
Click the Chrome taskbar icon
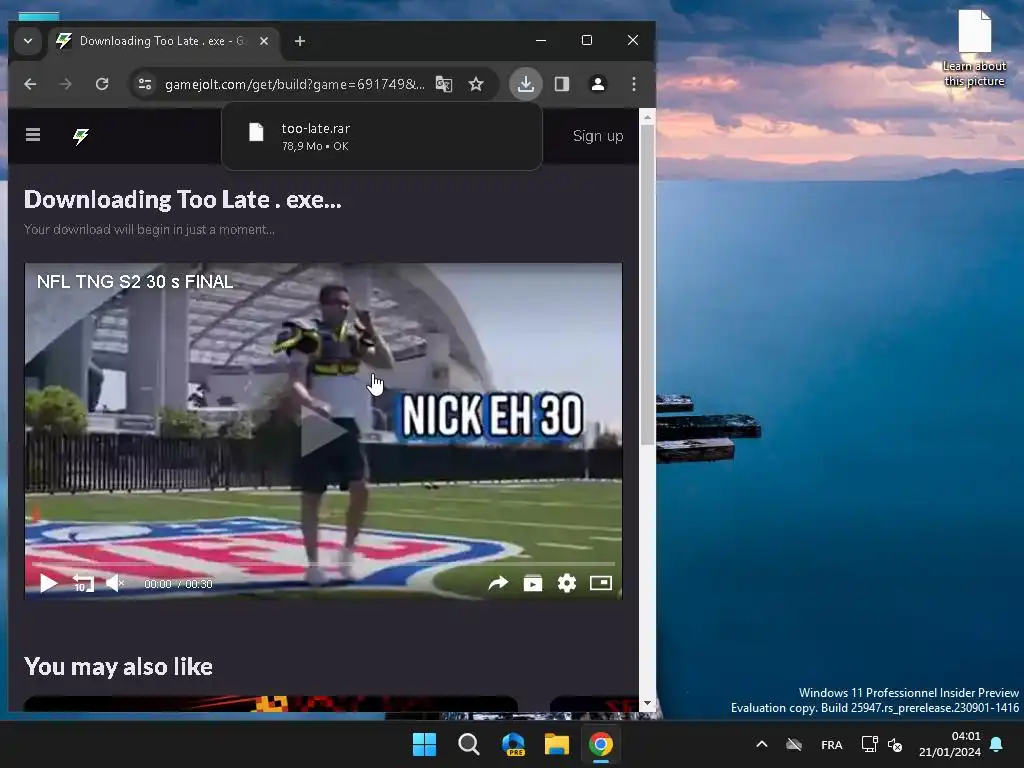pos(601,744)
